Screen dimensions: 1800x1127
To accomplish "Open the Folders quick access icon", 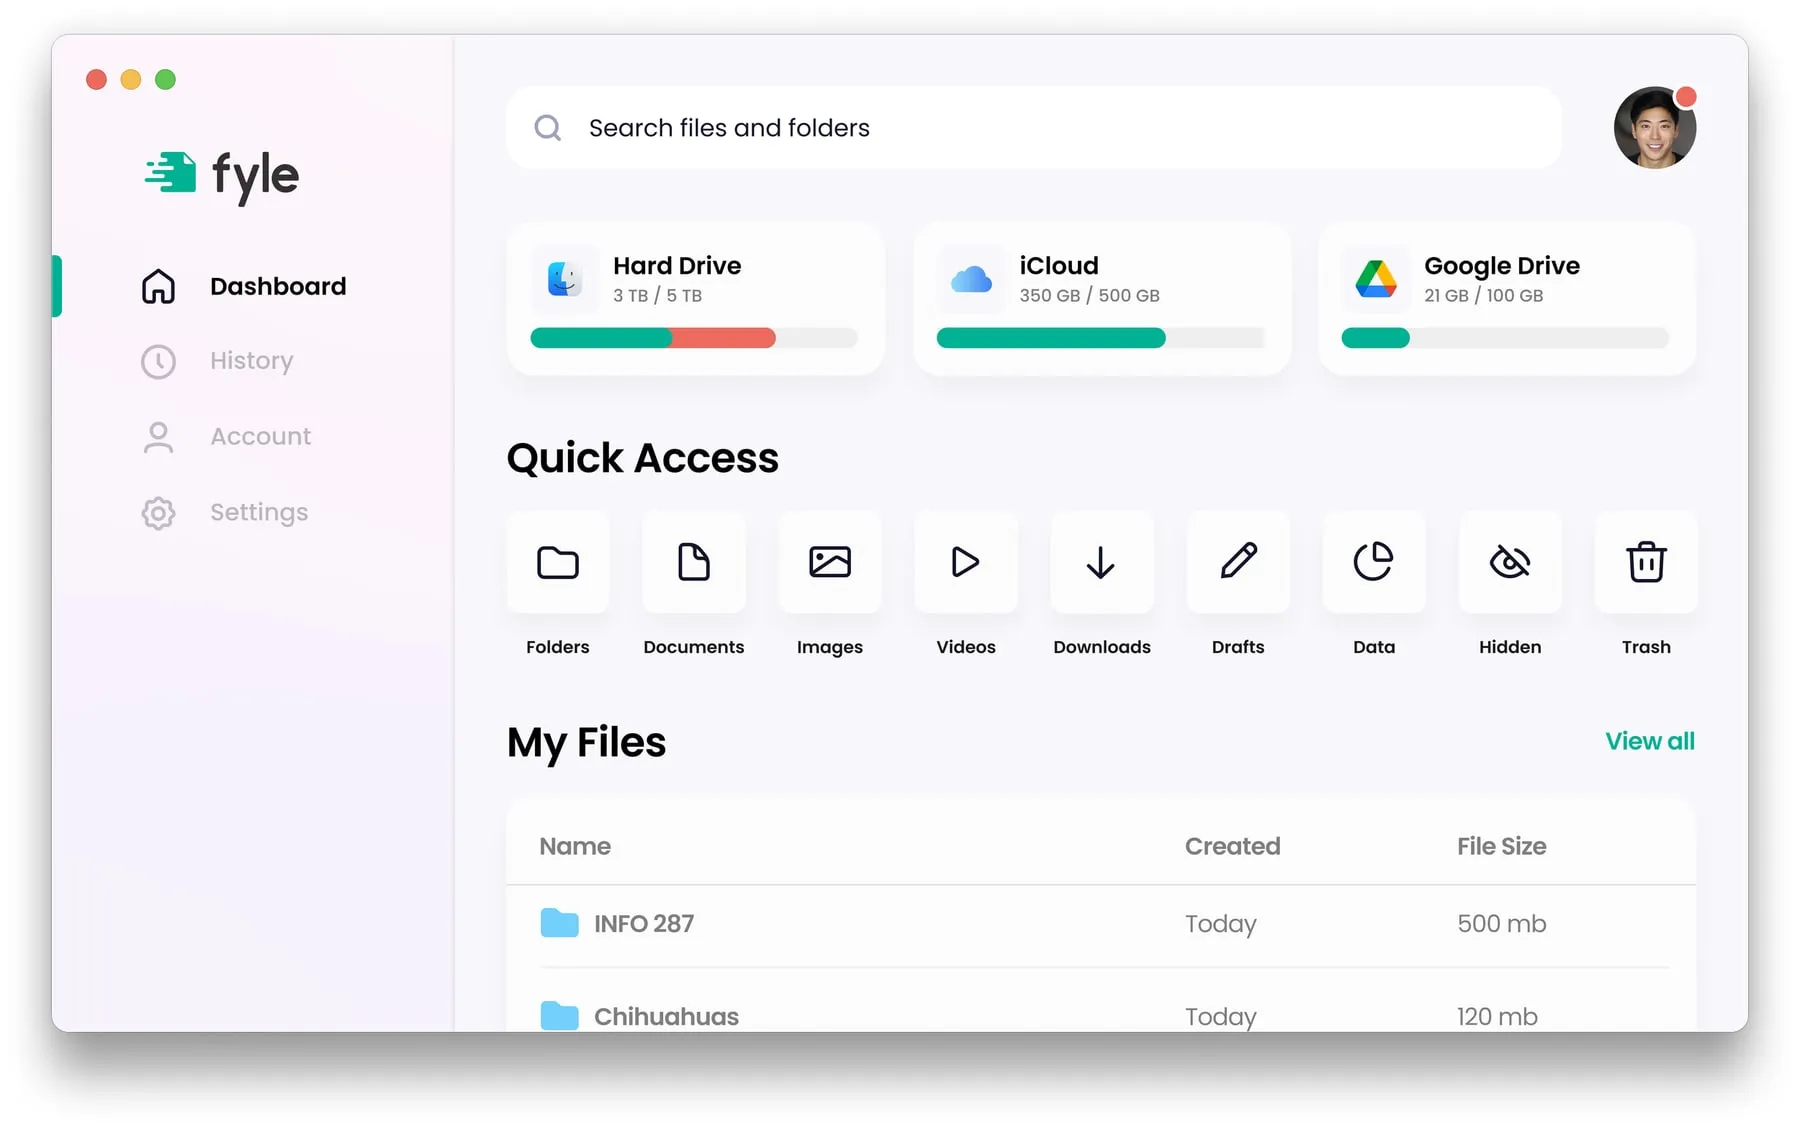I will click(x=558, y=562).
